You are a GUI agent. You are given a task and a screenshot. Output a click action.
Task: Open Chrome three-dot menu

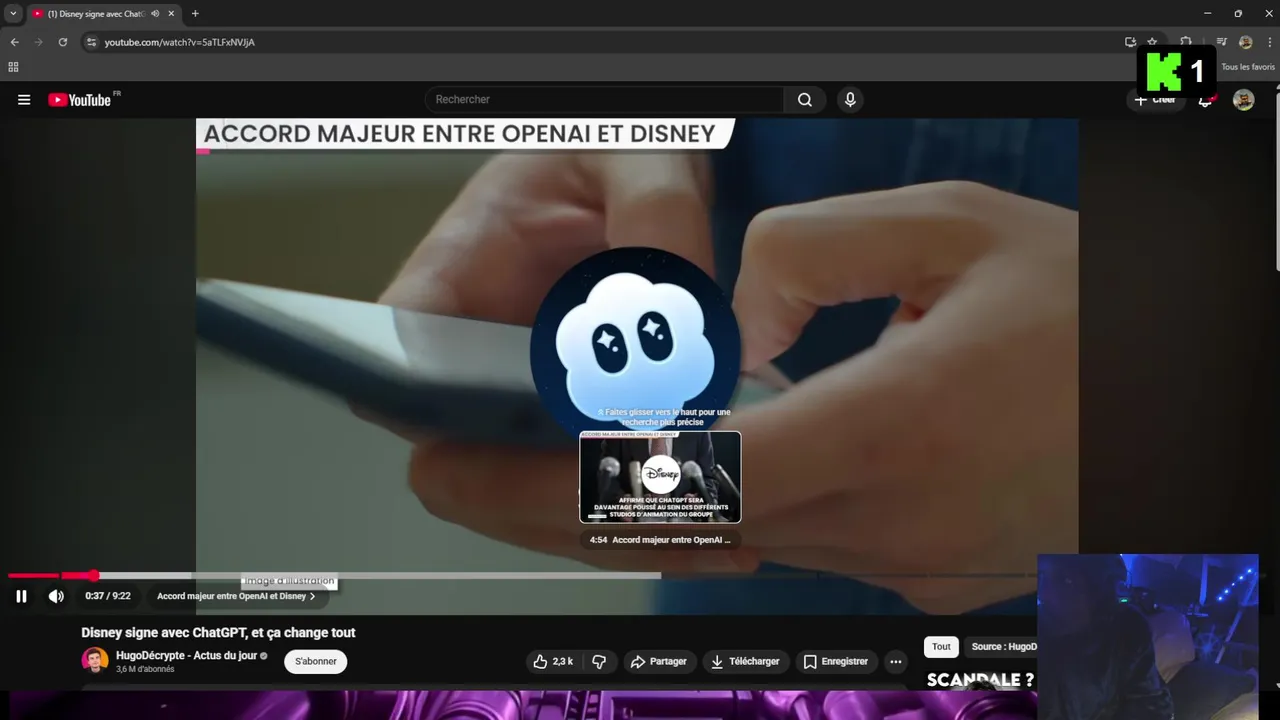click(x=1269, y=42)
